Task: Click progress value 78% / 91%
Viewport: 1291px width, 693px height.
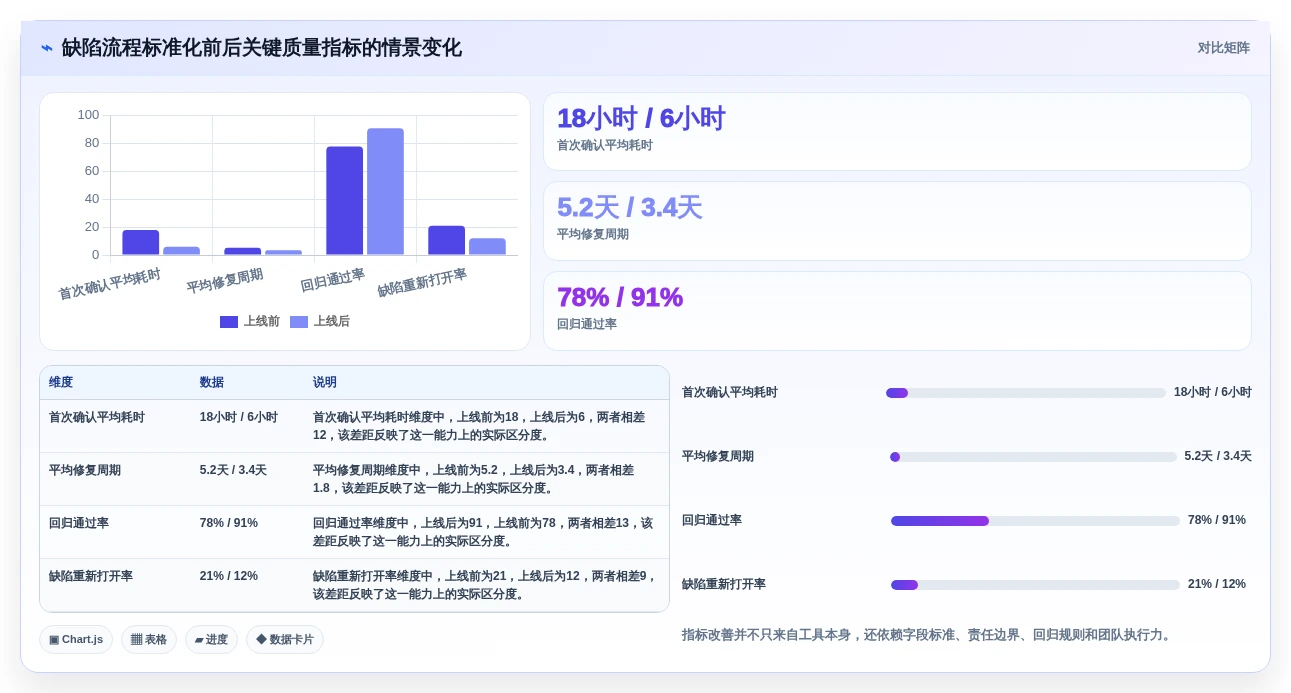Action: pyautogui.click(x=1217, y=521)
